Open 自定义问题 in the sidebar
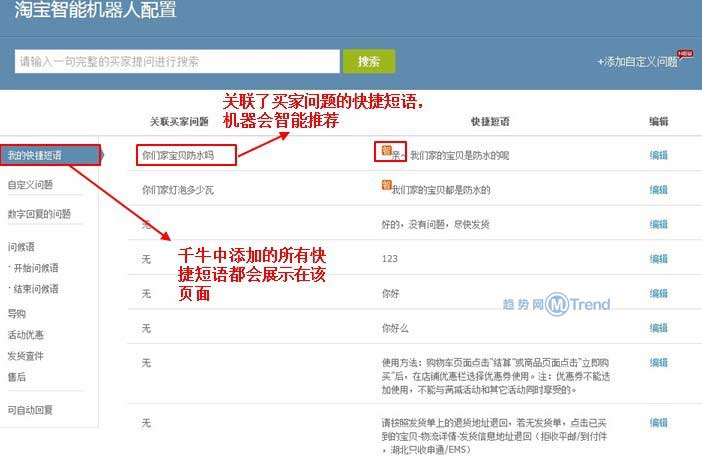Viewport: 702px width, 466px height. 31,185
